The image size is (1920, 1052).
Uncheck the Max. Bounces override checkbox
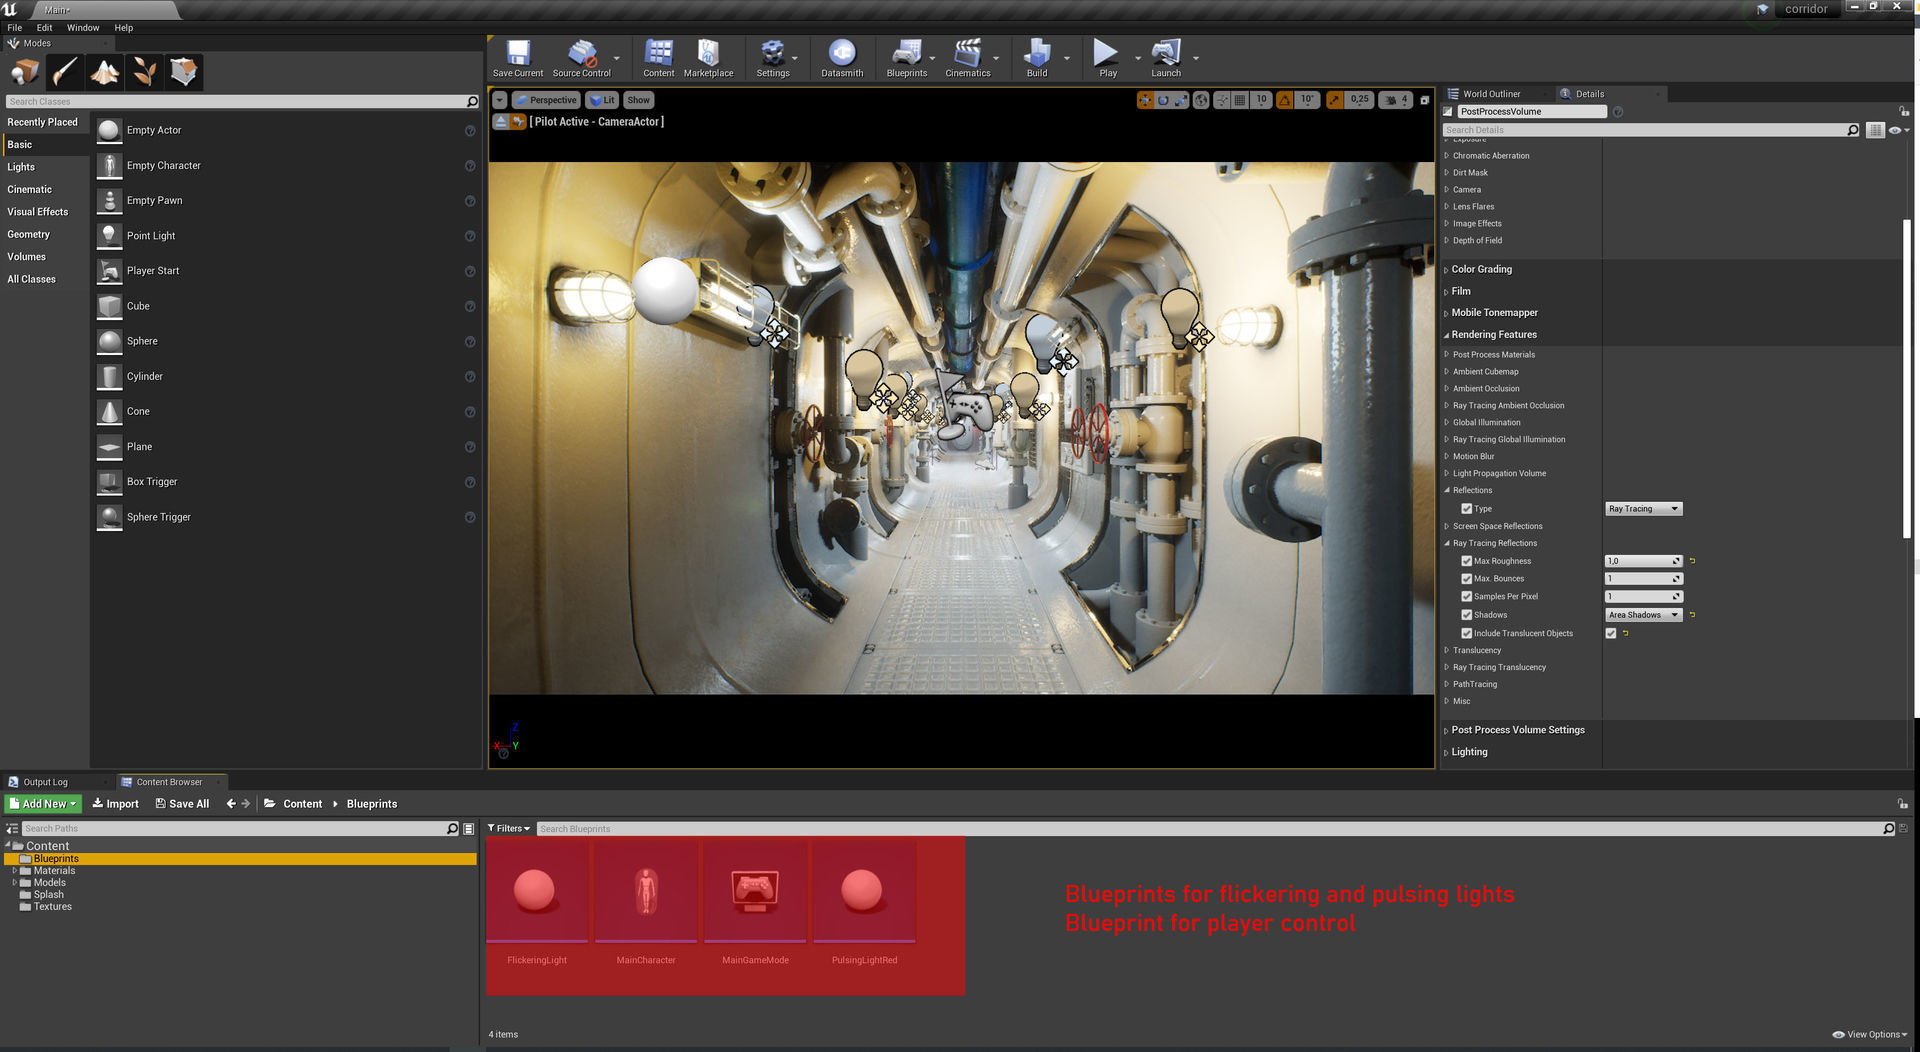[1467, 579]
